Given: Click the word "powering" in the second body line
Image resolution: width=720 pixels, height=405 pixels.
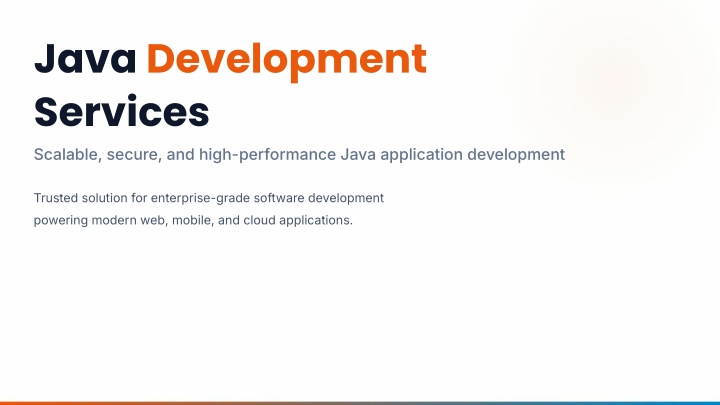Looking at the screenshot, I should (x=62, y=220).
